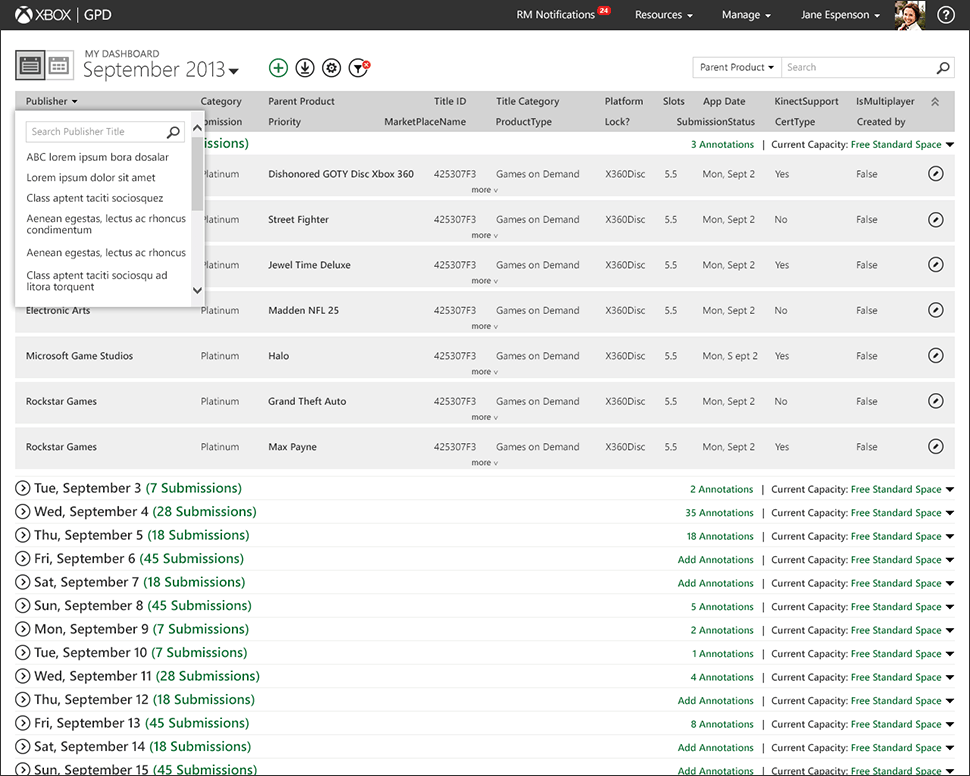Viewport: 970px width, 776px height.
Task: Open the Resources menu
Action: [664, 15]
